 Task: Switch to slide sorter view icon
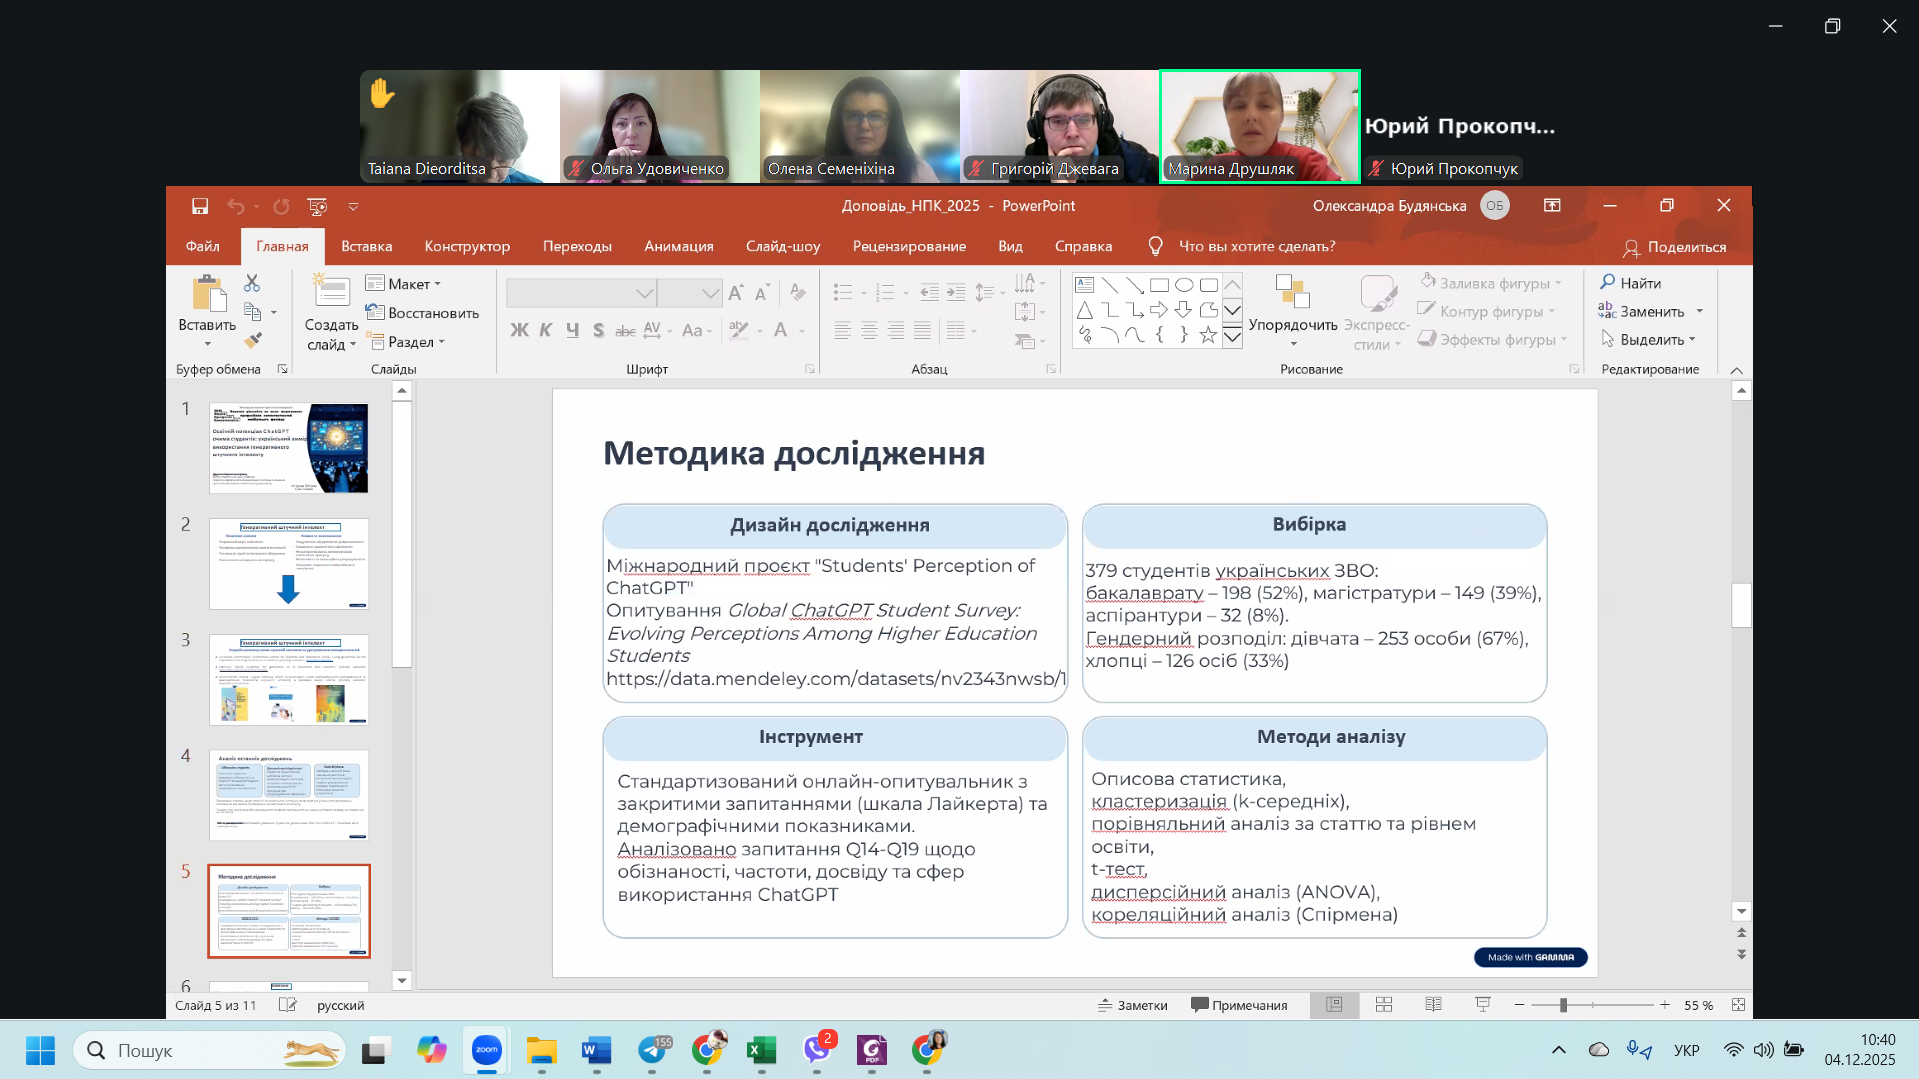pyautogui.click(x=1384, y=1005)
